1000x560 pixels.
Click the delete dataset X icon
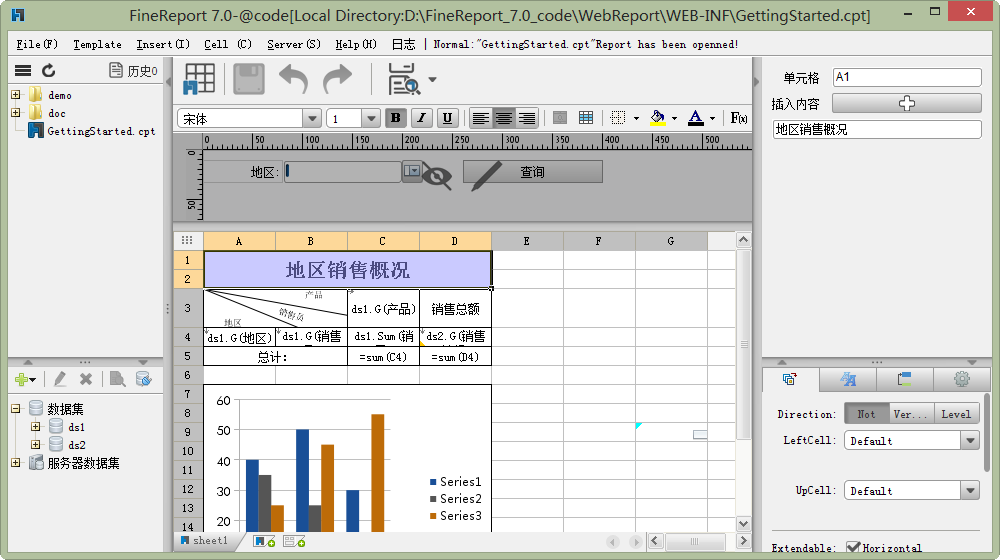(86, 379)
